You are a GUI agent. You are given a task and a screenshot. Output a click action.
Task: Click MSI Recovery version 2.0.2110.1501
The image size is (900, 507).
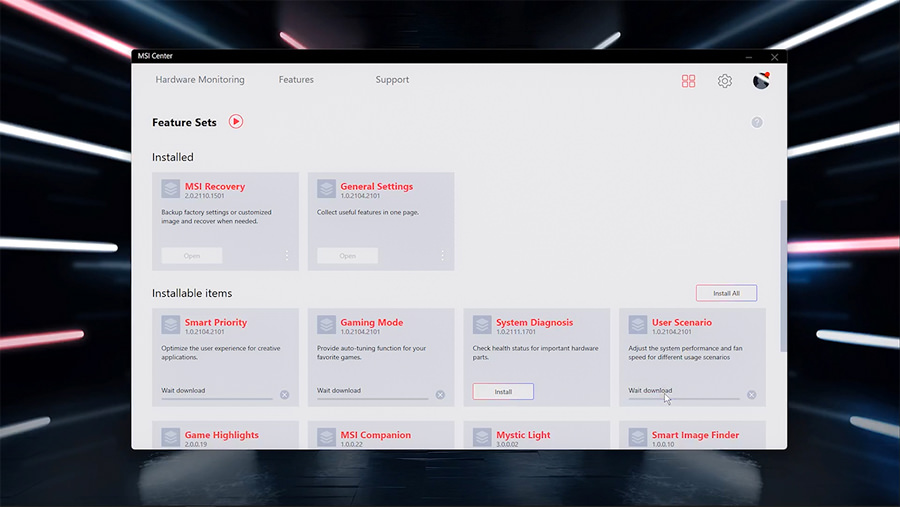click(204, 196)
